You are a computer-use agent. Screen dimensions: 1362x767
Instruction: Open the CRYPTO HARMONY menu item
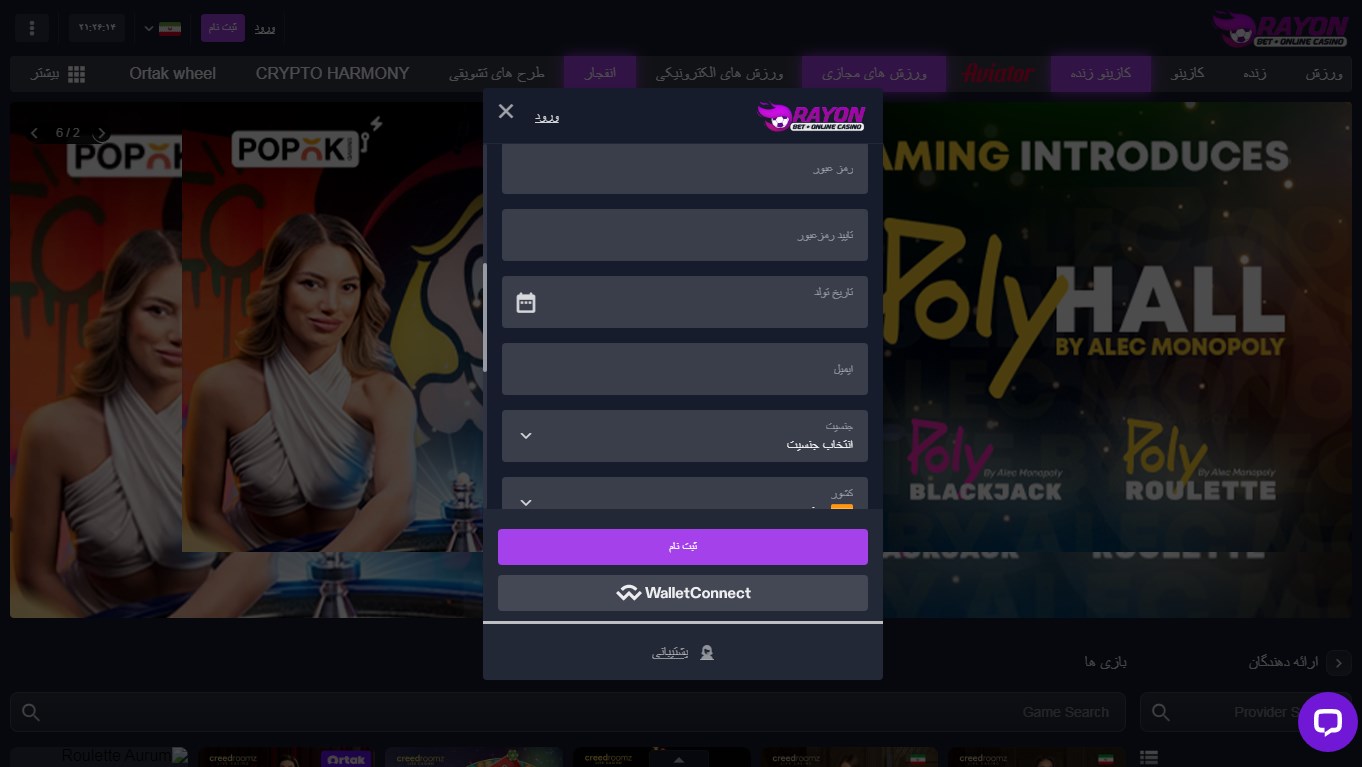[x=332, y=74]
